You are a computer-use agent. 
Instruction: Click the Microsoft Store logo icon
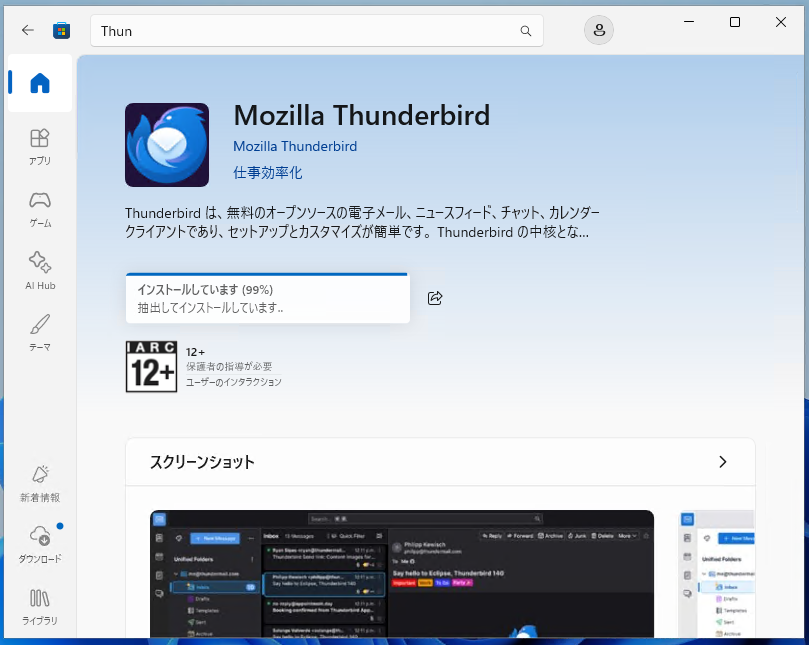pos(61,31)
